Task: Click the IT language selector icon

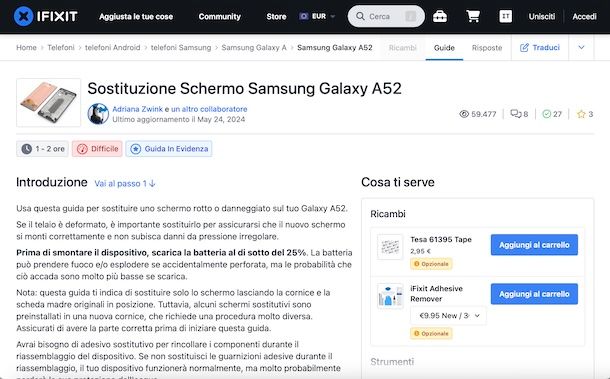Action: pyautogui.click(x=505, y=16)
